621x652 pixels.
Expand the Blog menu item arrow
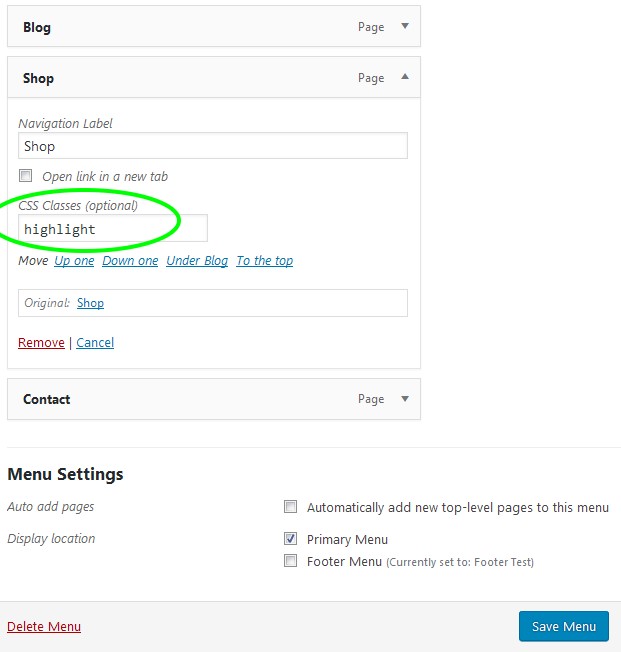[405, 26]
